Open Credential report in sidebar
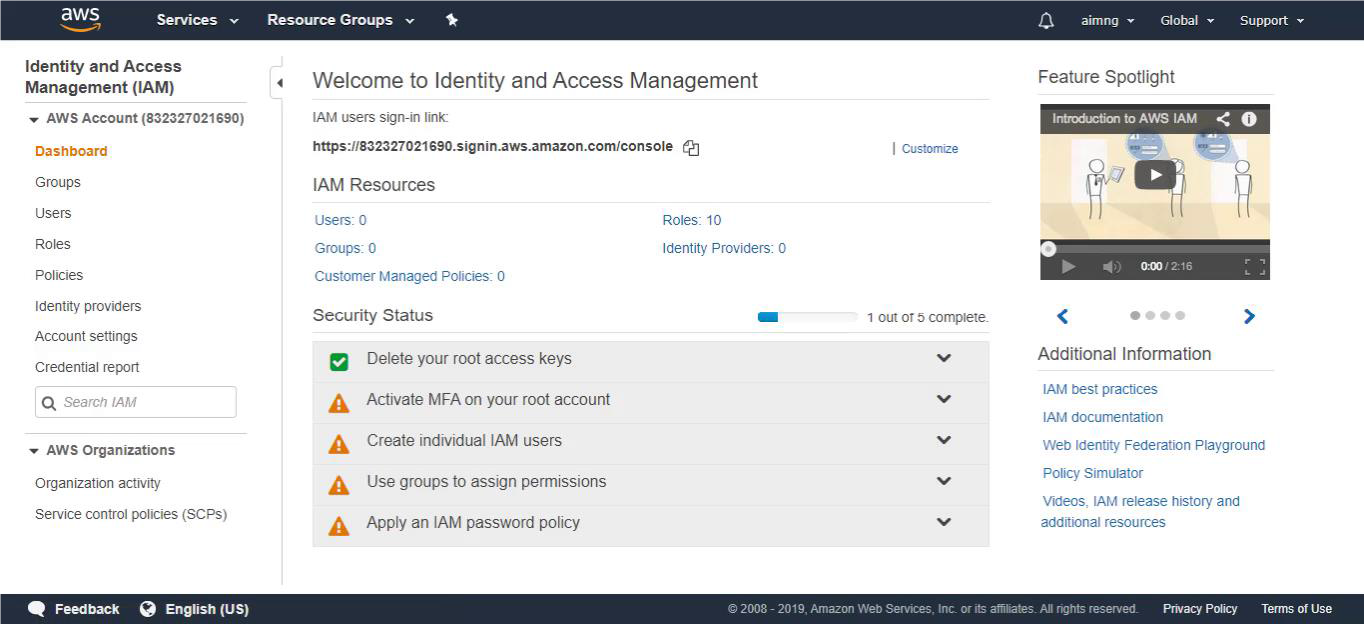The height and width of the screenshot is (624, 1364). coord(87,367)
